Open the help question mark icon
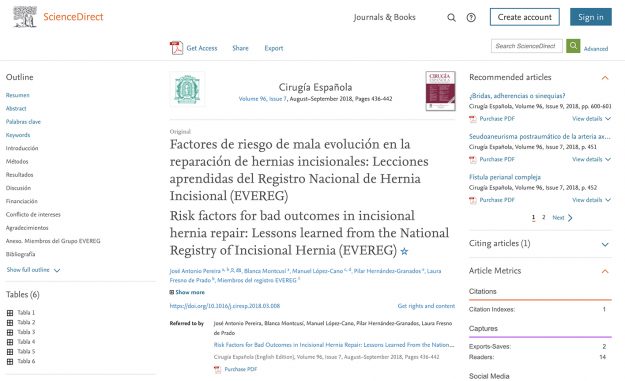625x381 pixels. (471, 18)
